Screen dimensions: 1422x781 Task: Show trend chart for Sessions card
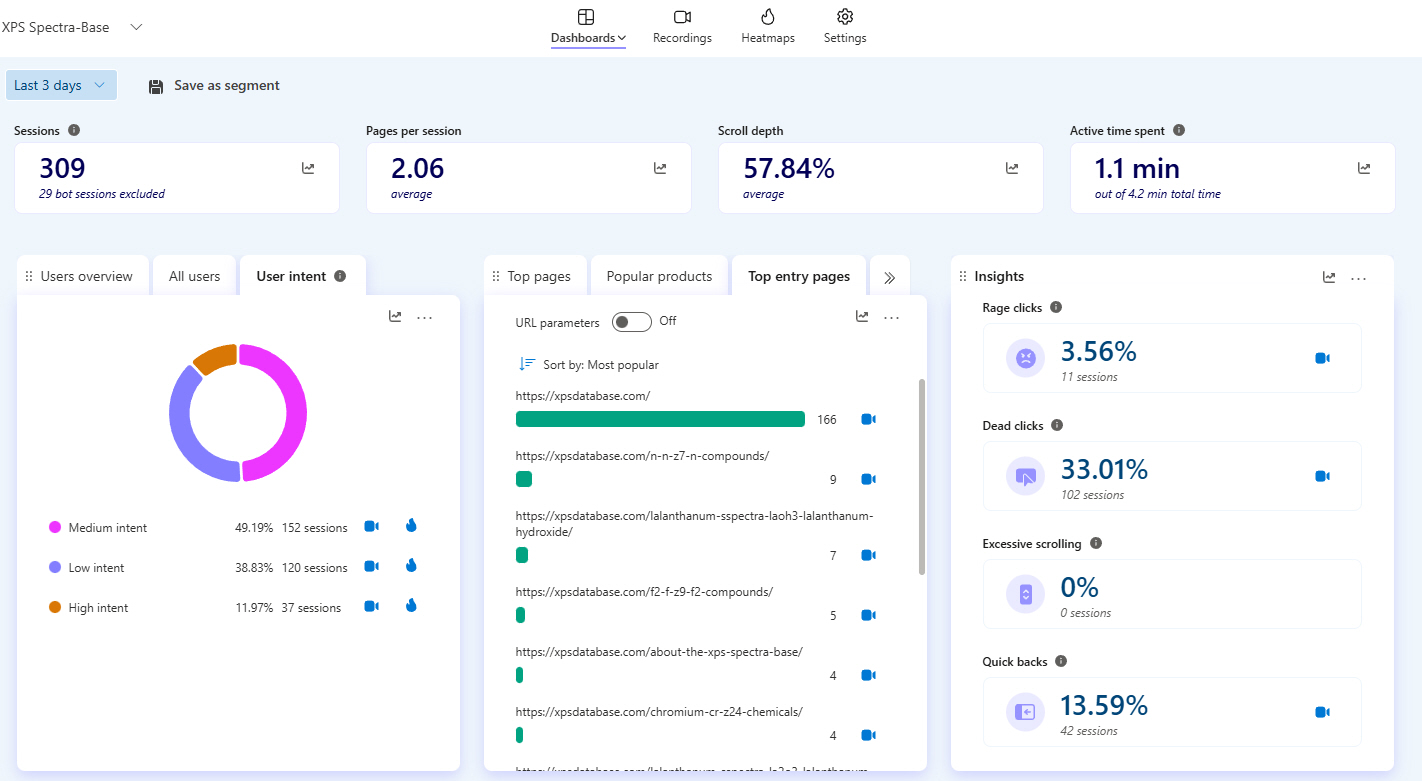[308, 169]
